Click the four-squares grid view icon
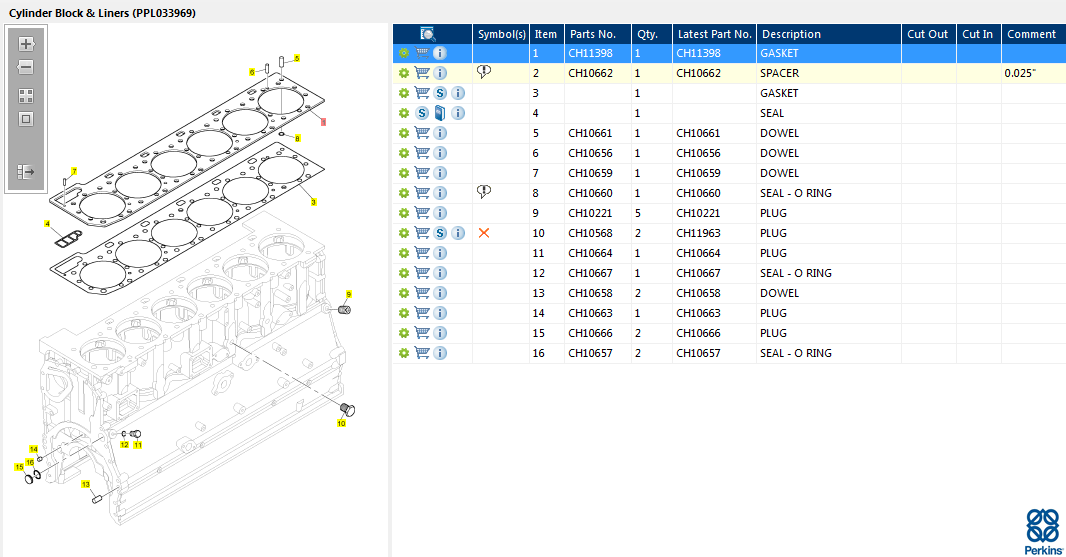Screen dimensions: 1066x557 (x=26, y=96)
